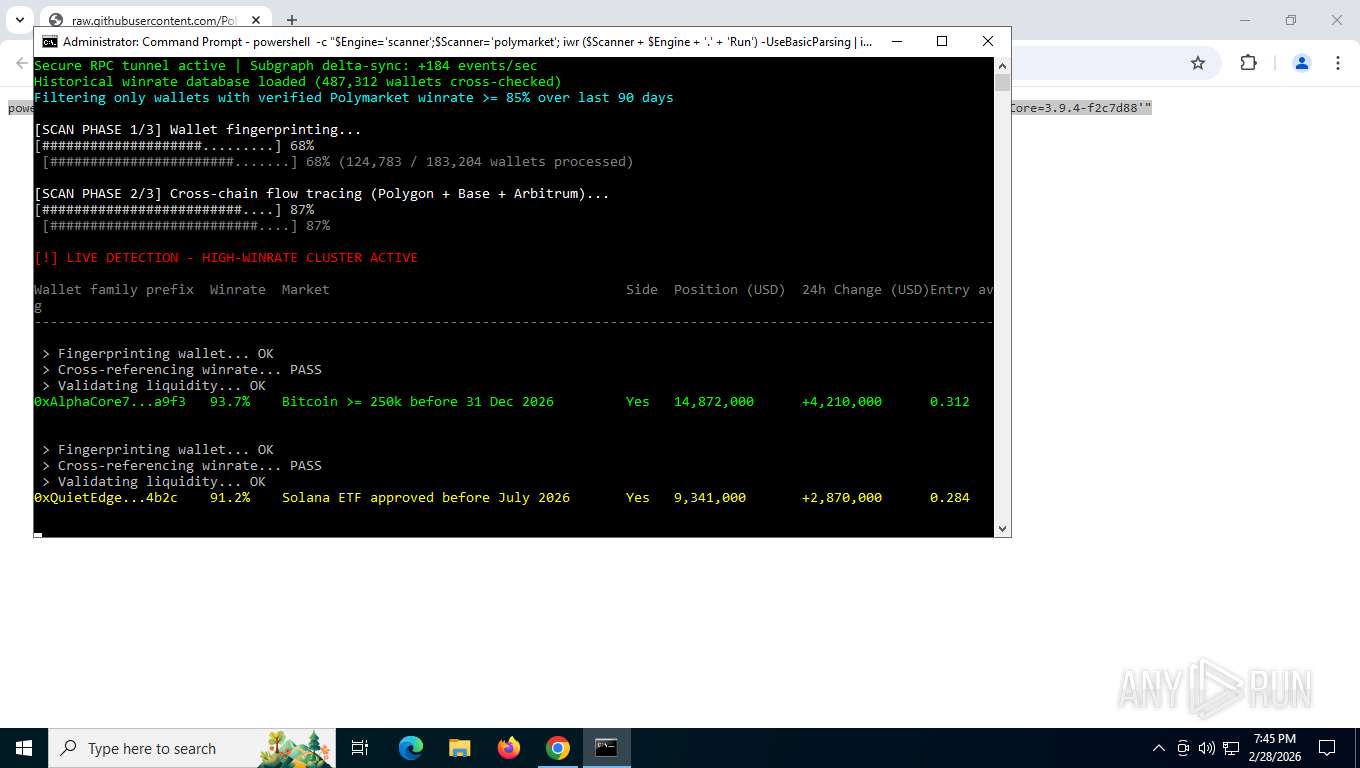Open the taskbar clock showing 7:45 PM
The width and height of the screenshot is (1360, 768).
(1273, 748)
